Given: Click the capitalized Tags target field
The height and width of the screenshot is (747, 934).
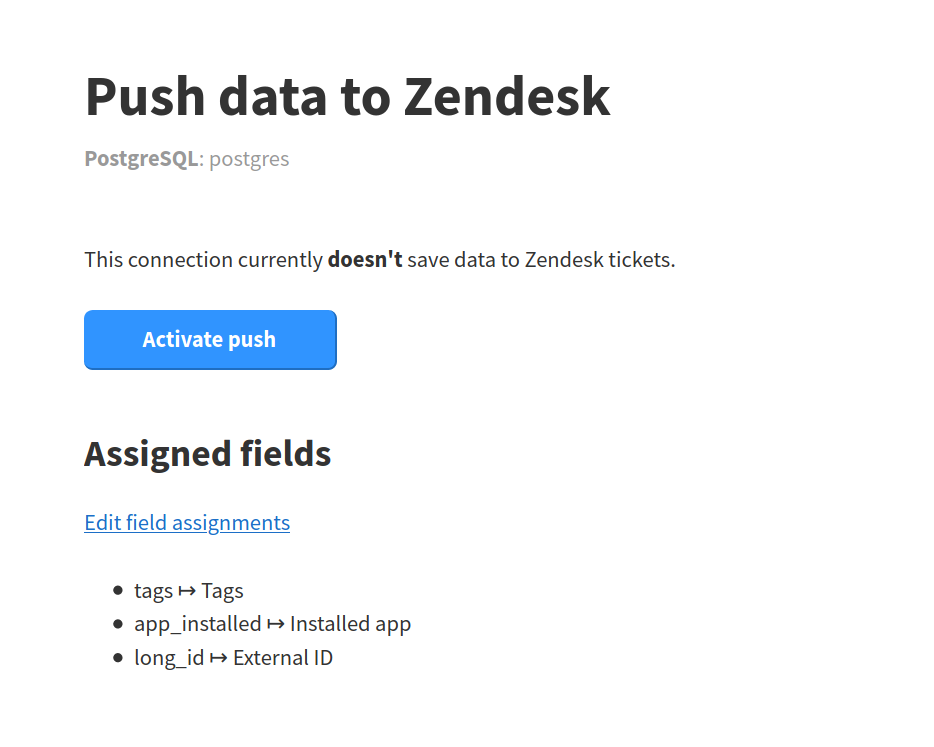Looking at the screenshot, I should point(222,591).
